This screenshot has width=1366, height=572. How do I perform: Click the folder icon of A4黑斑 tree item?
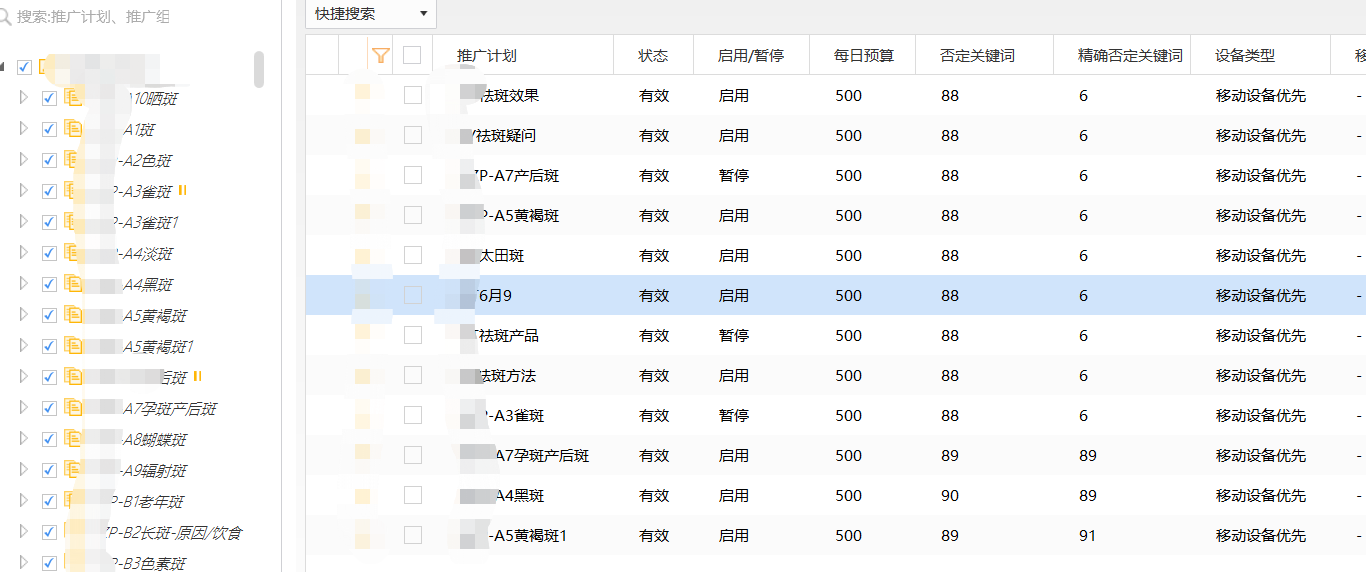[73, 283]
